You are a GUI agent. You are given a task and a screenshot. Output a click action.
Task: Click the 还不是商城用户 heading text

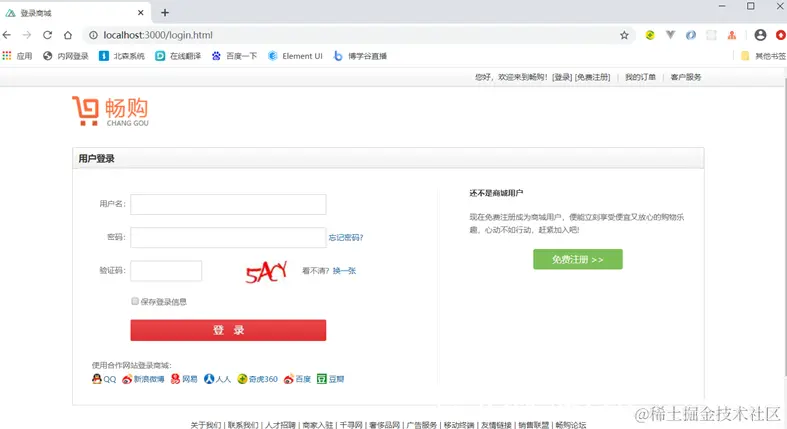(x=496, y=193)
